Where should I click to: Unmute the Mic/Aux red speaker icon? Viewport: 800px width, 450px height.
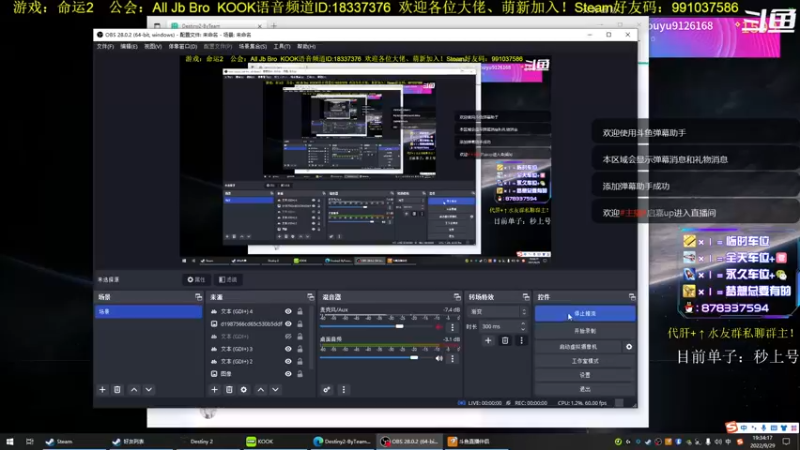tap(439, 327)
